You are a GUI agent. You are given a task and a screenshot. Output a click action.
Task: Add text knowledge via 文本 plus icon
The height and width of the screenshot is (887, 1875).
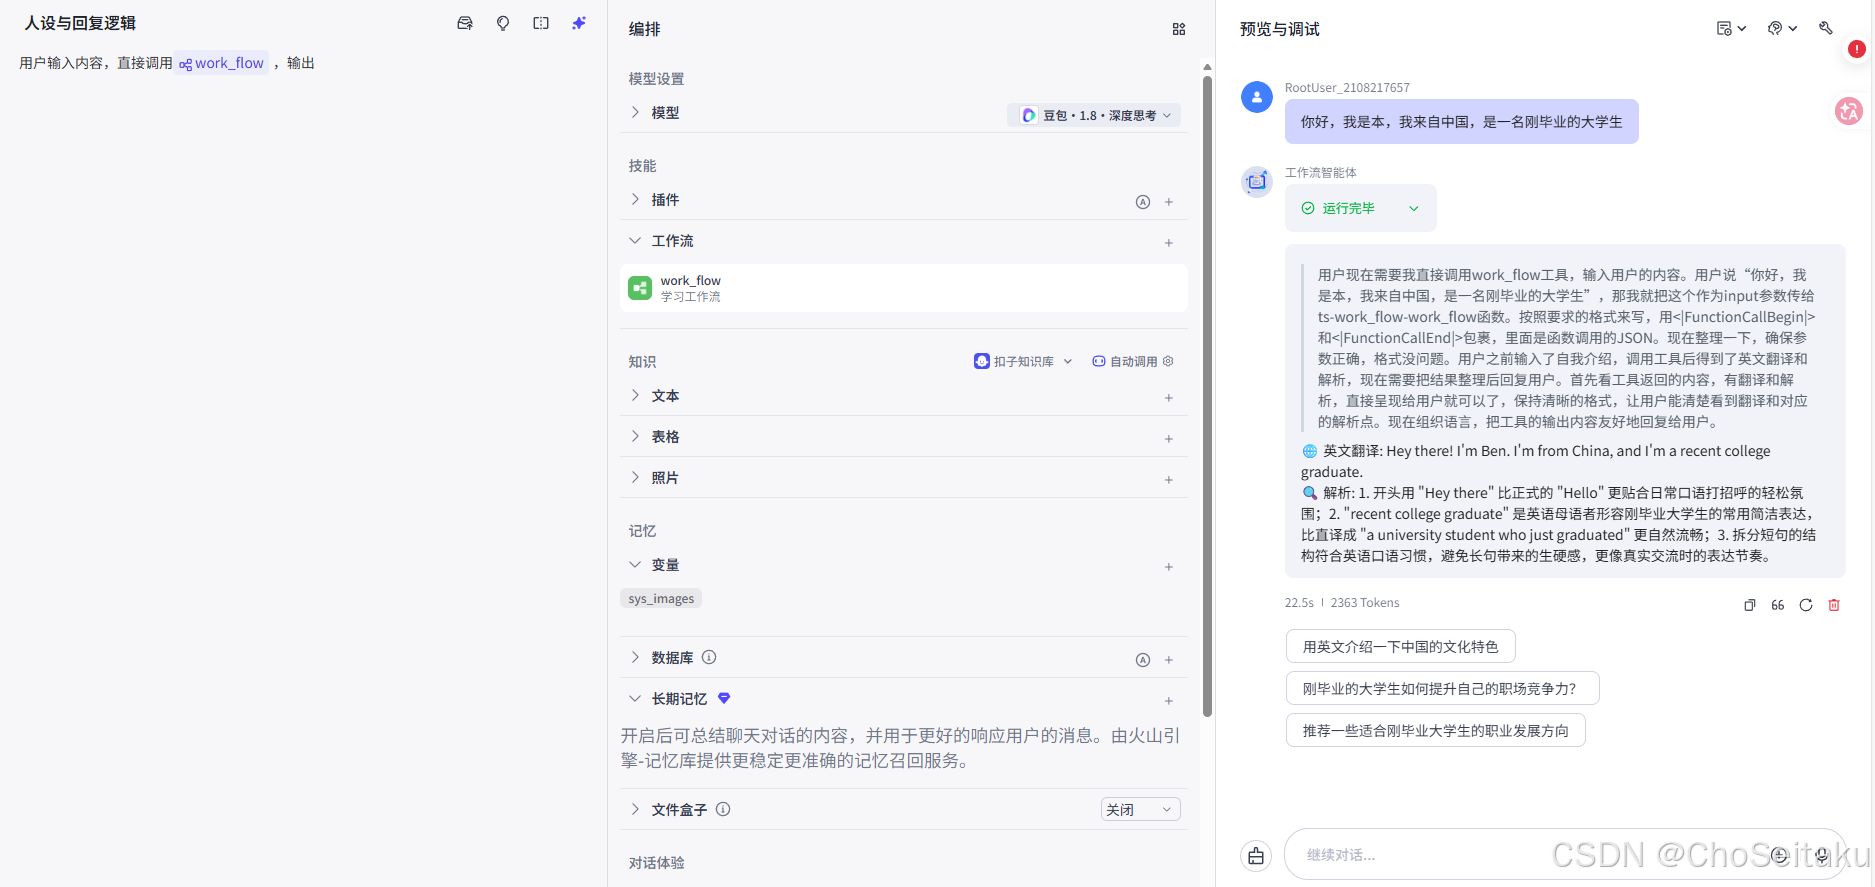pos(1169,398)
